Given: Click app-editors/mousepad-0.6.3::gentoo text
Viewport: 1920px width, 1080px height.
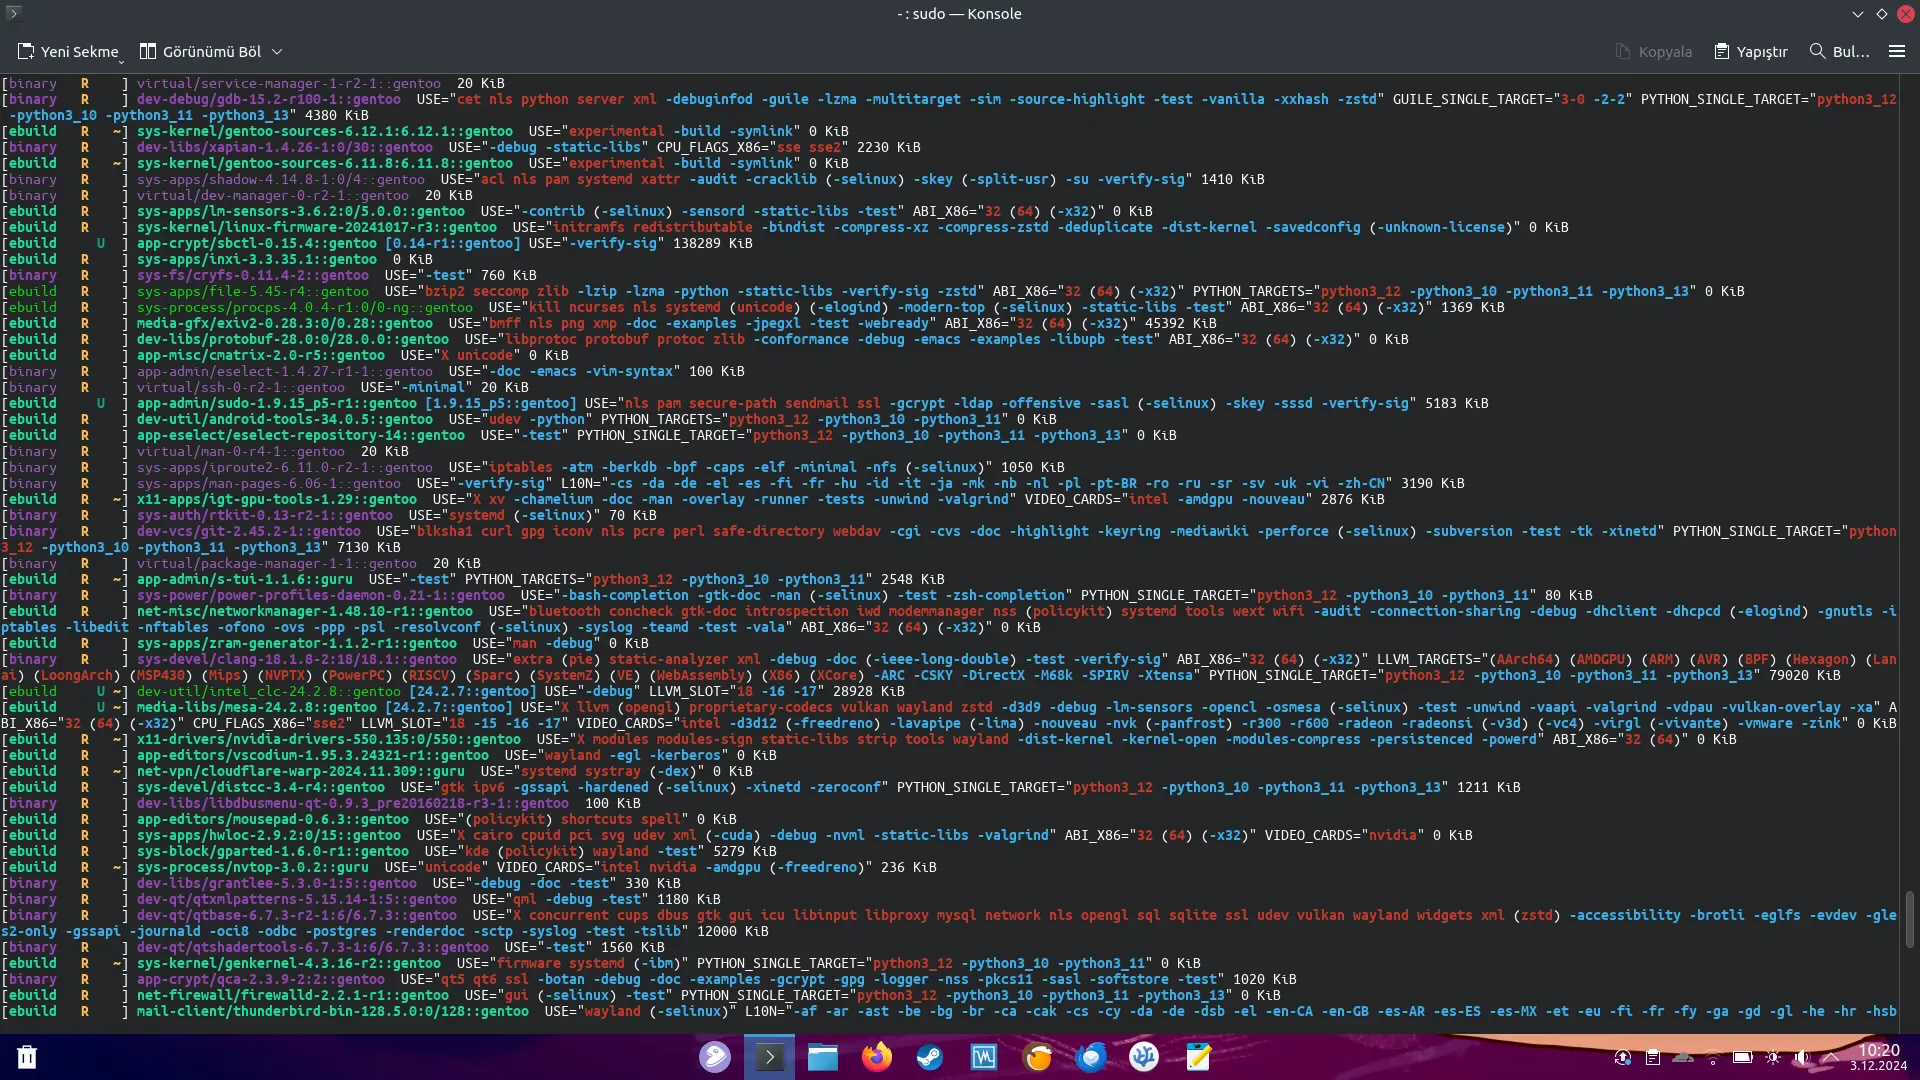Looking at the screenshot, I should [273, 819].
